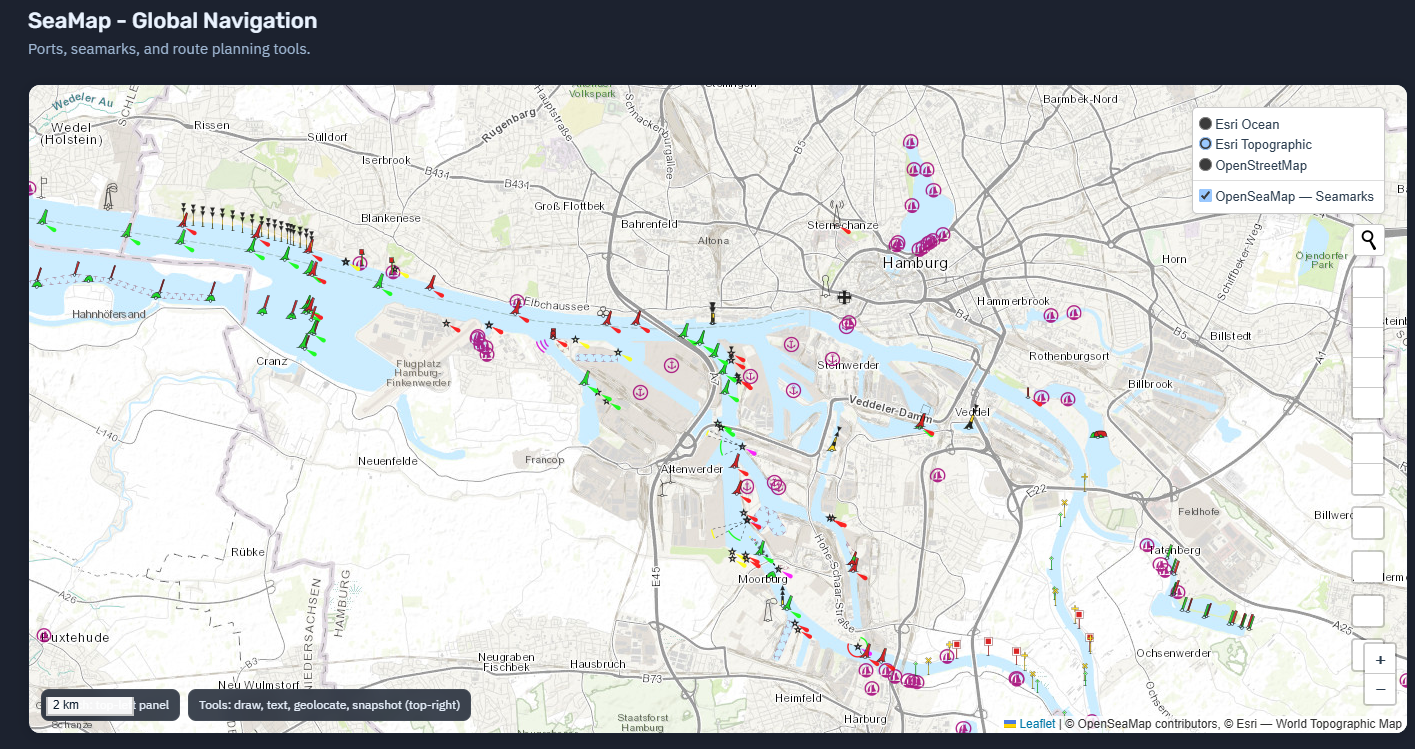Zoom in with the plus button

click(x=1380, y=660)
